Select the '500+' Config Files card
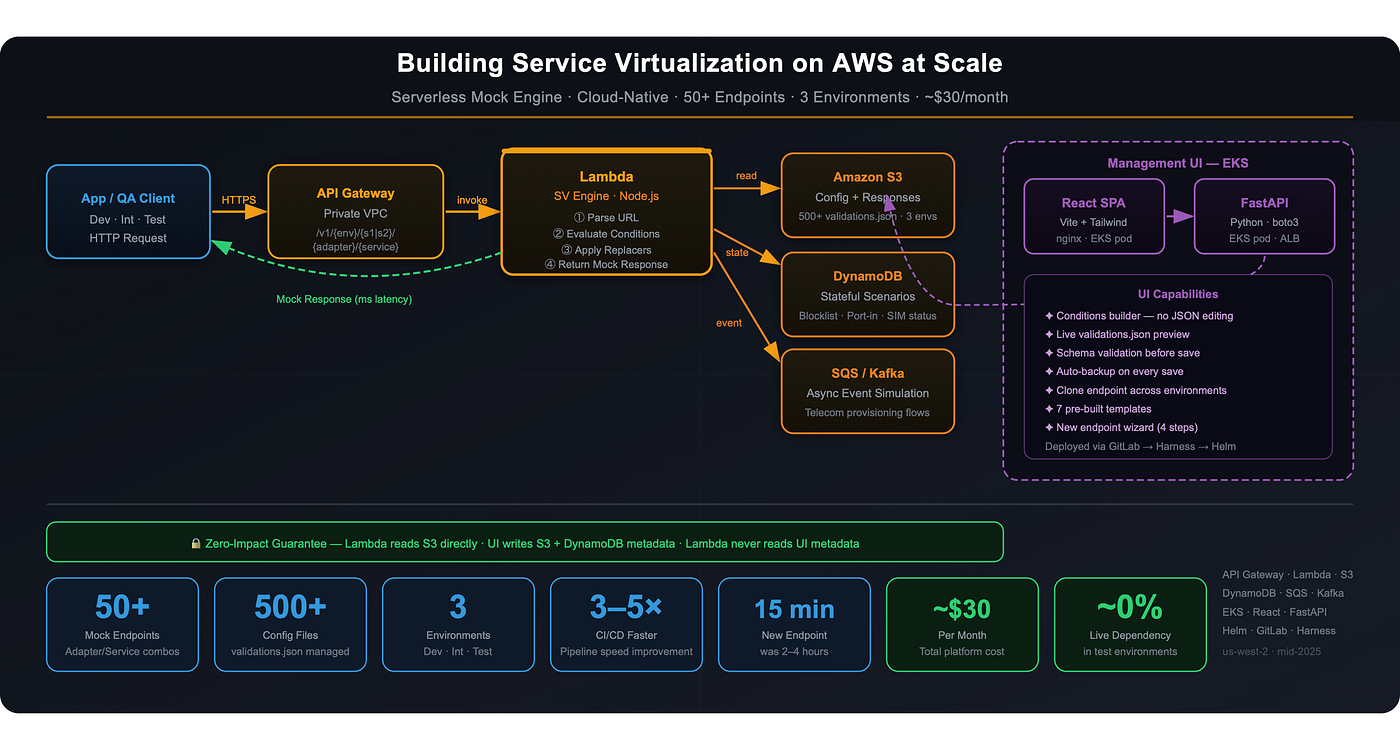Image resolution: width=1400 pixels, height=750 pixels. click(x=290, y=625)
